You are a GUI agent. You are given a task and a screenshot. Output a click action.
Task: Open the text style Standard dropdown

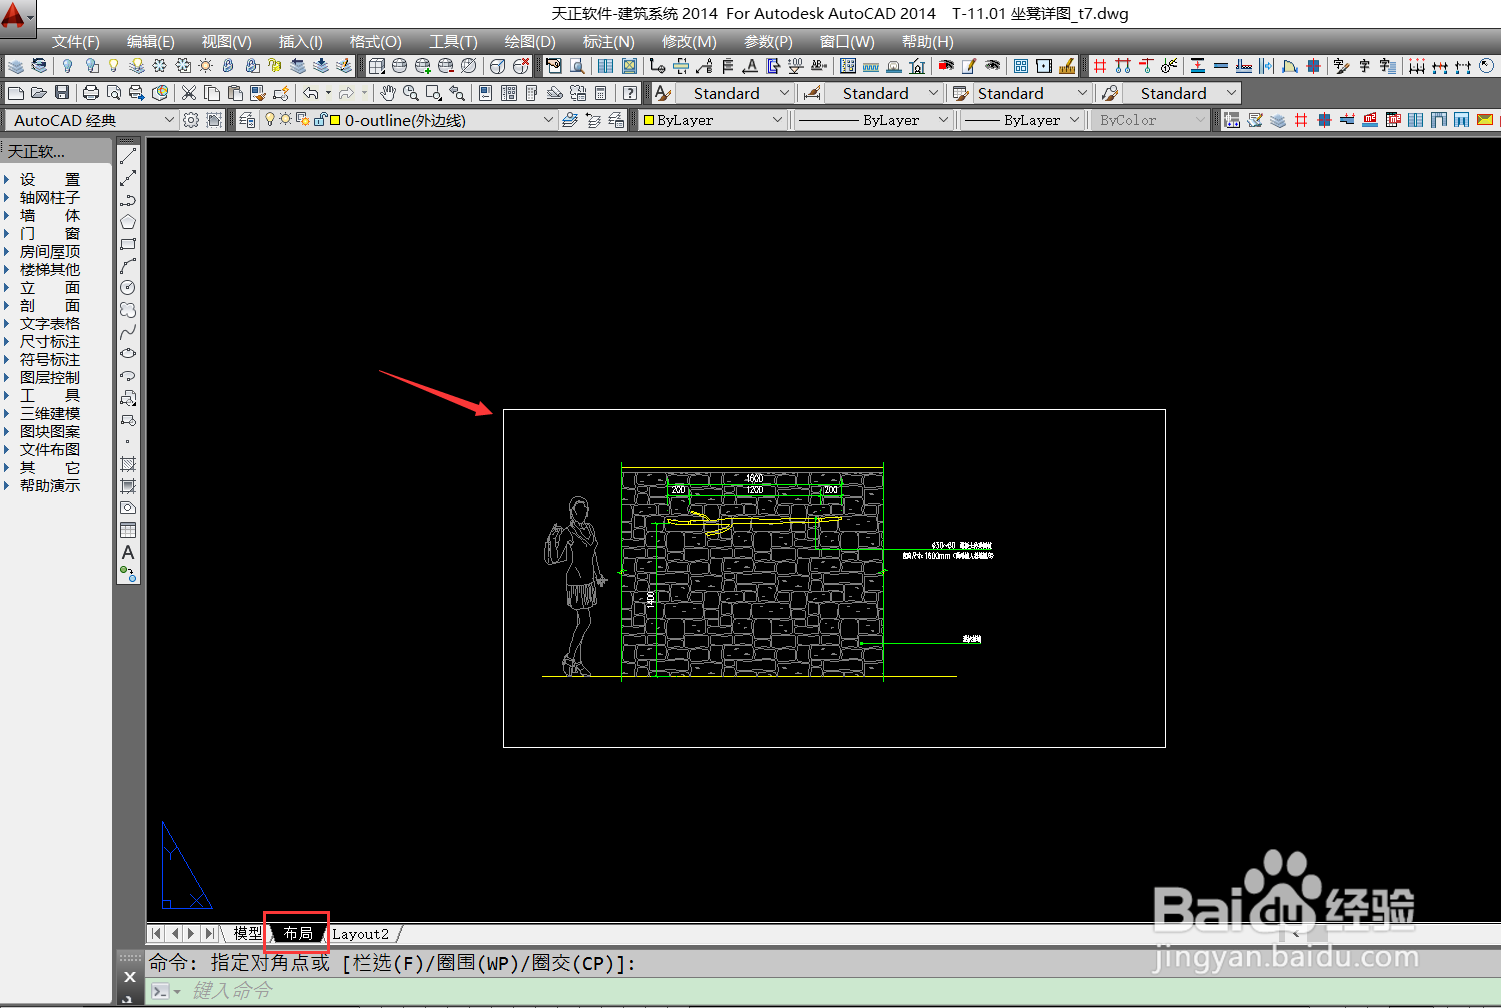coord(733,93)
